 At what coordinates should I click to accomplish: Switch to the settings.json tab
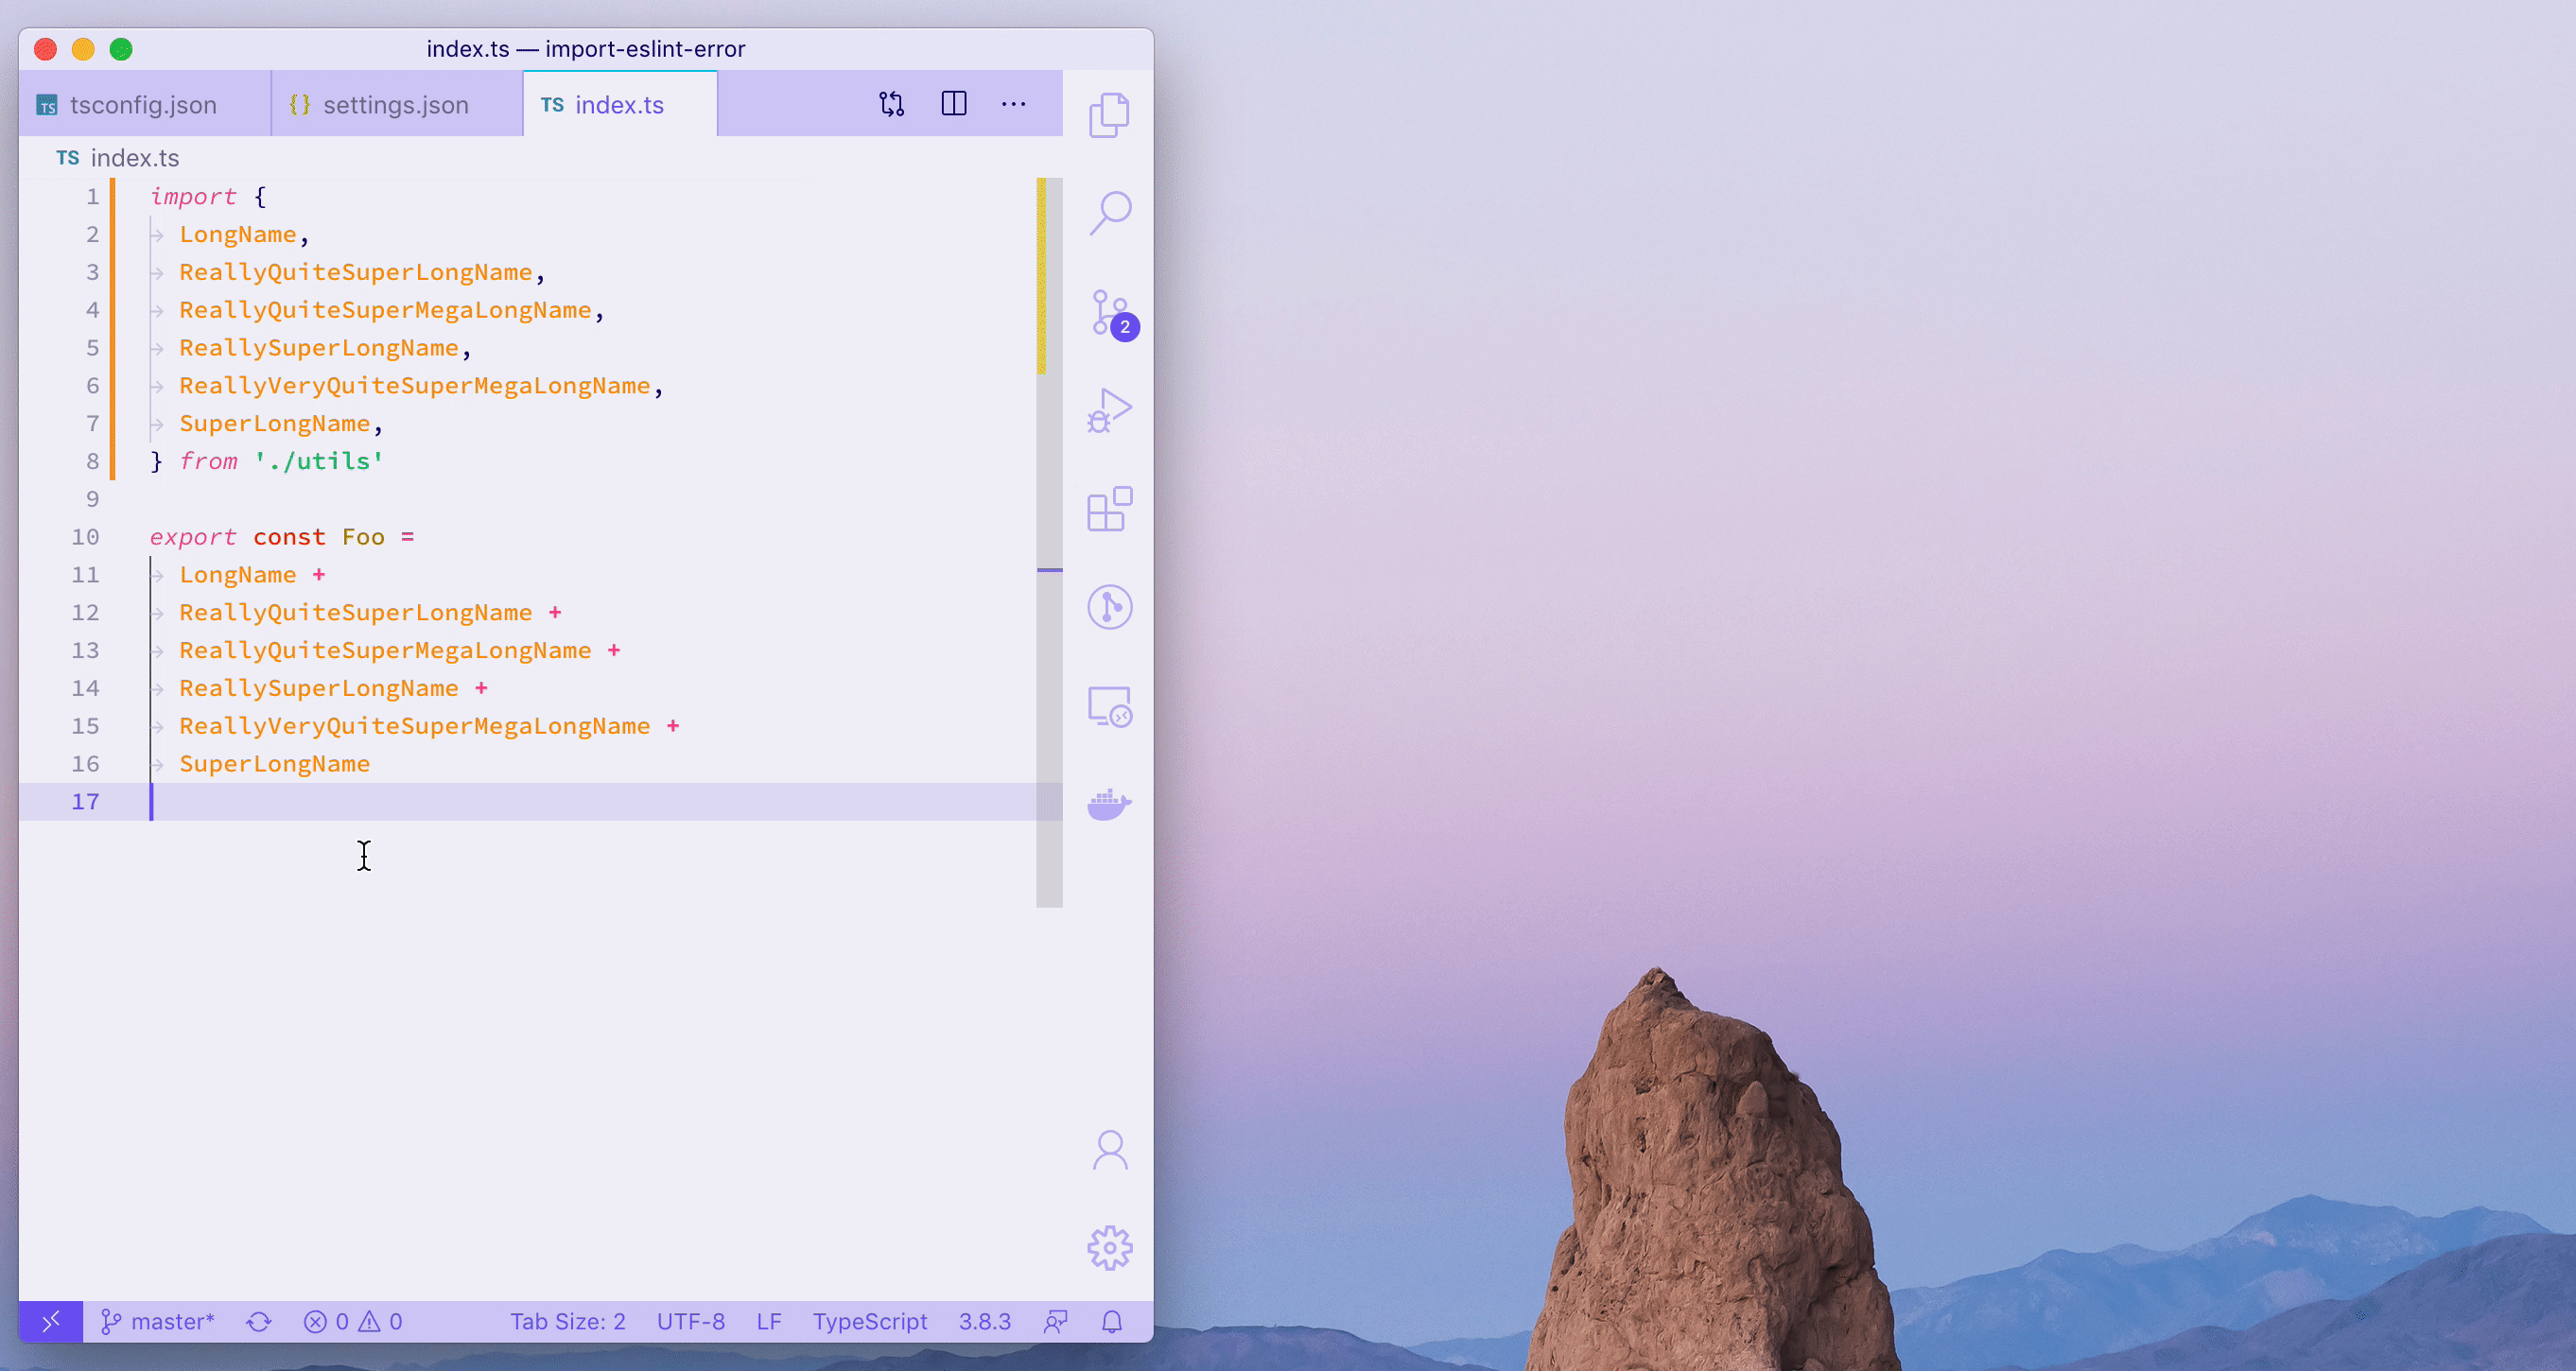[396, 104]
